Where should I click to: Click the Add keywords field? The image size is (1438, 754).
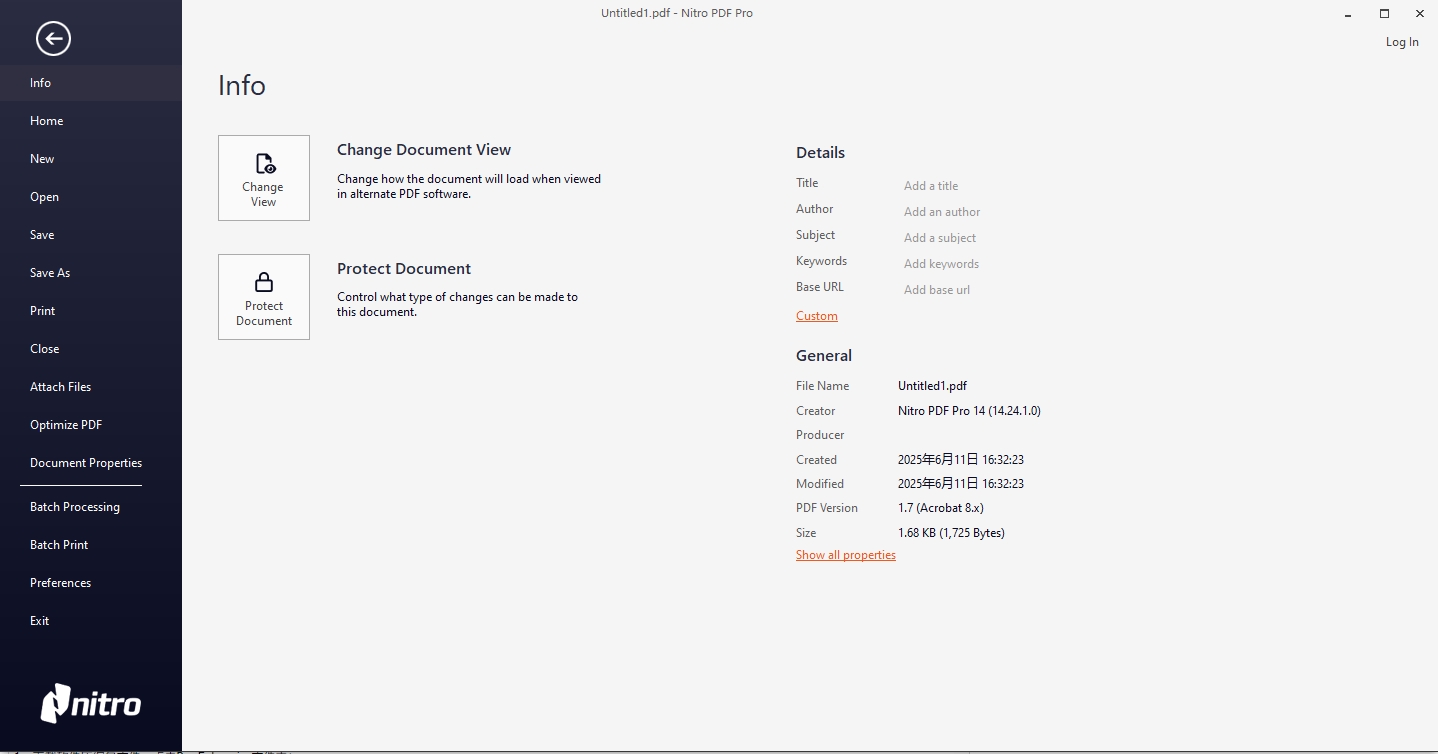pyautogui.click(x=941, y=264)
